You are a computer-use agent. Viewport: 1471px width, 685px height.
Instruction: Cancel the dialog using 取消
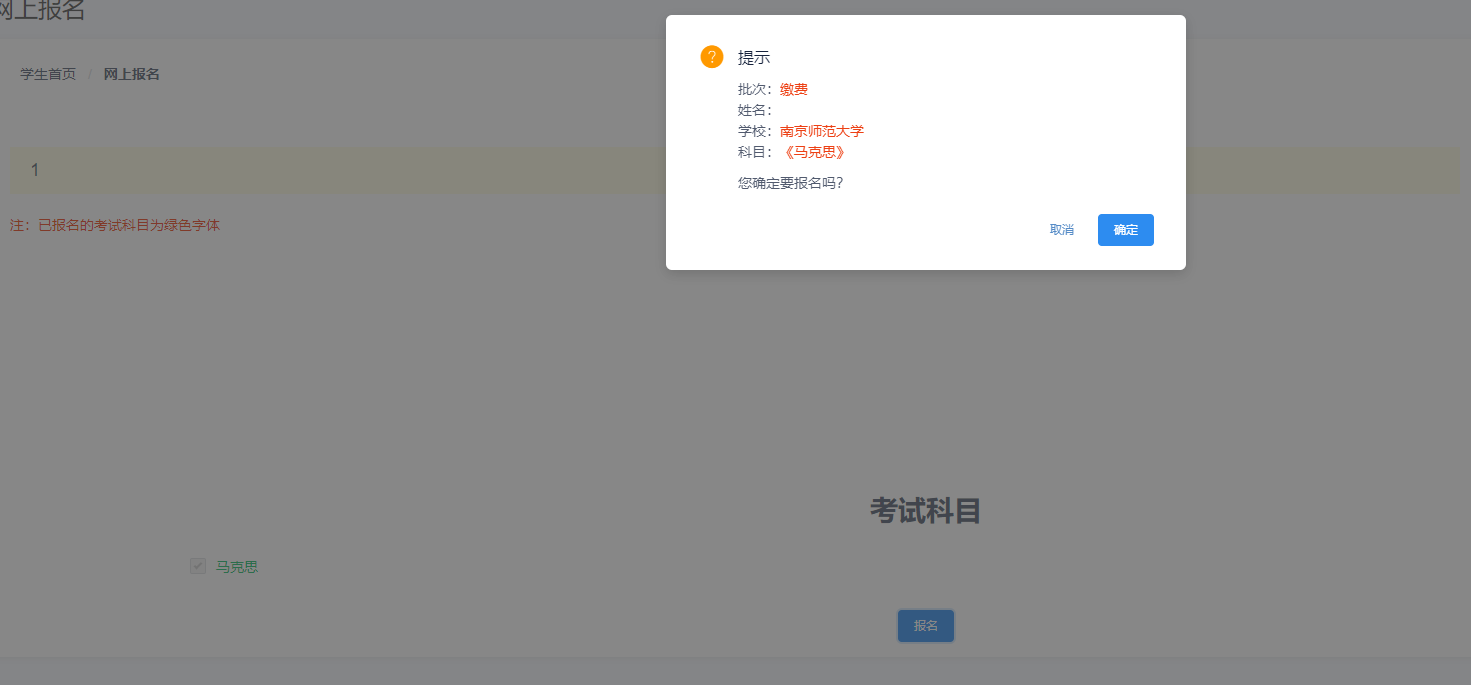[x=1061, y=230]
